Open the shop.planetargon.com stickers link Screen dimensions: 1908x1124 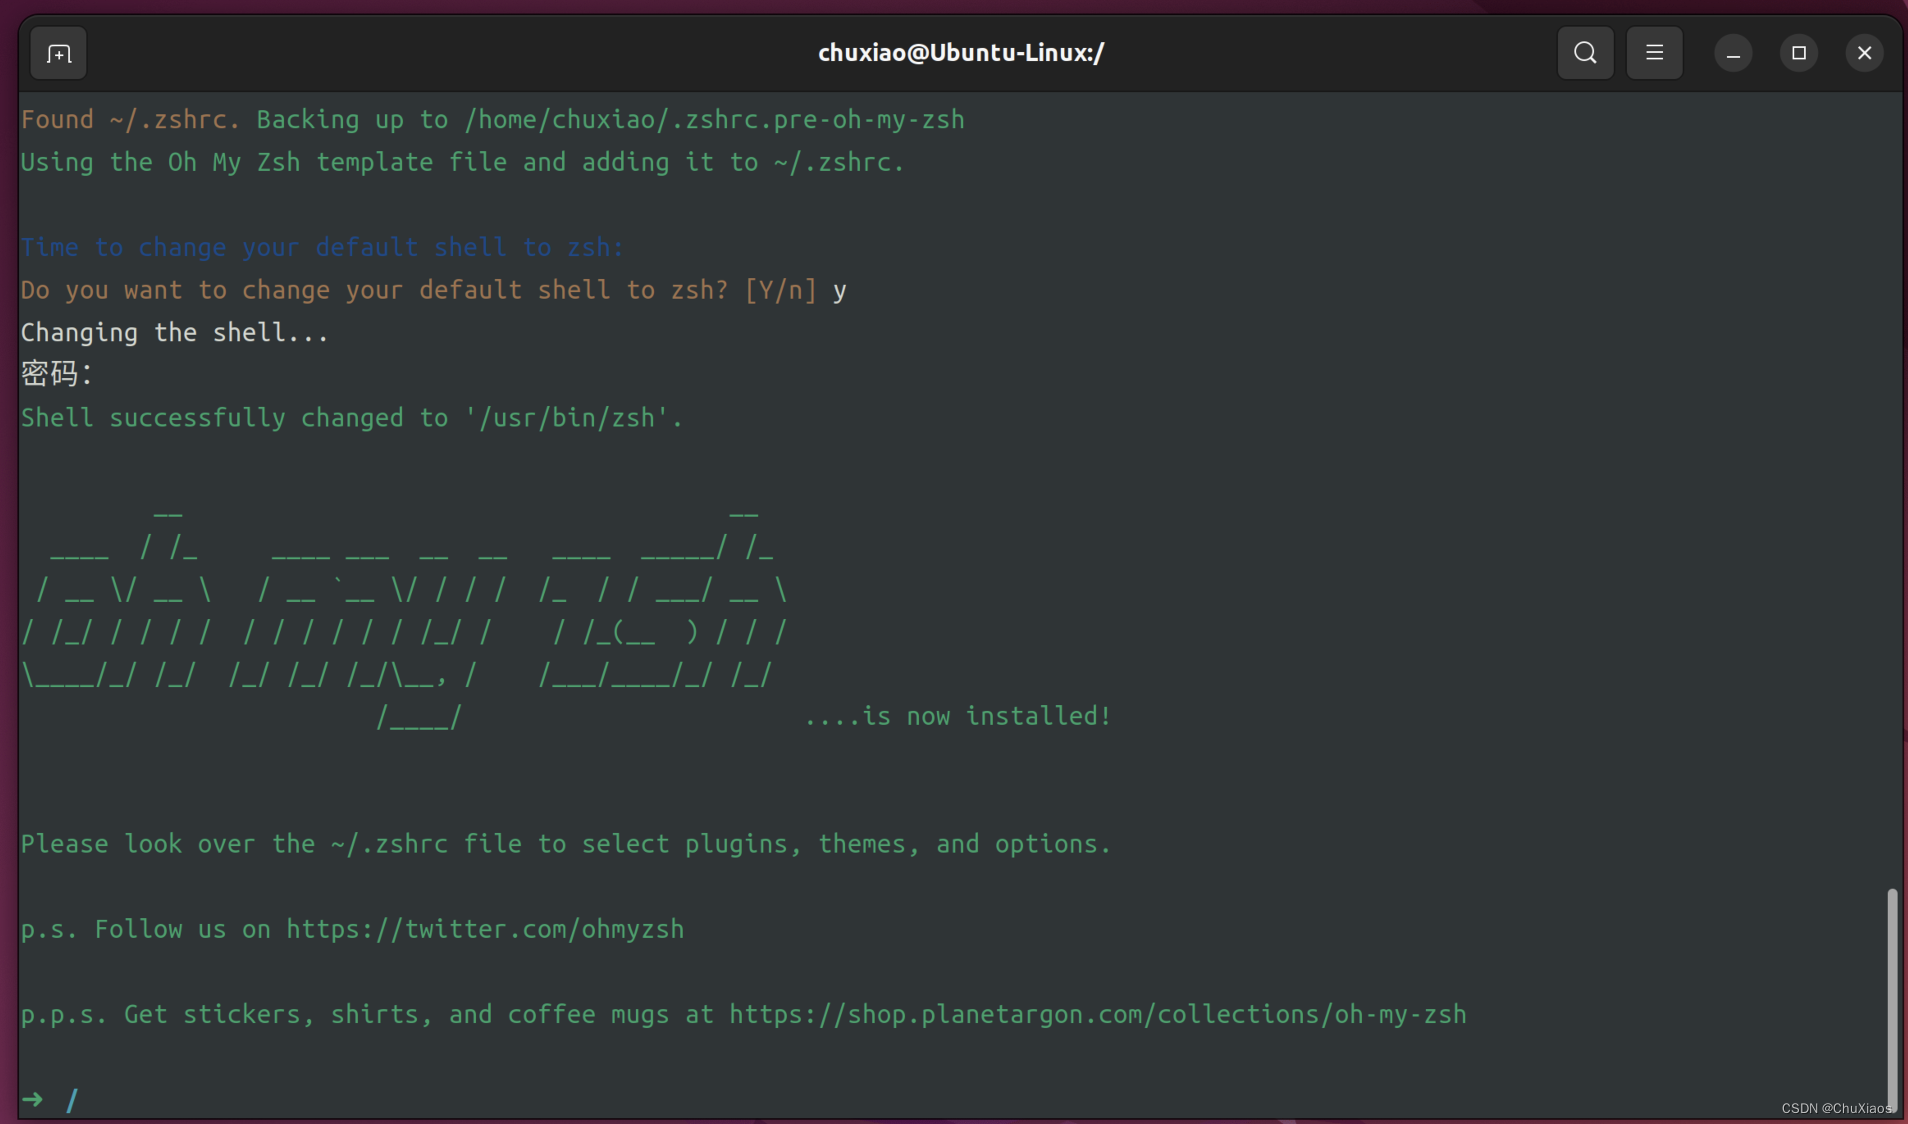(1097, 1014)
